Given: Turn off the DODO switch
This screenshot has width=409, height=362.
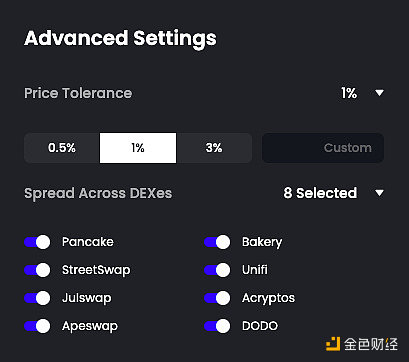Looking at the screenshot, I should pyautogui.click(x=217, y=326).
